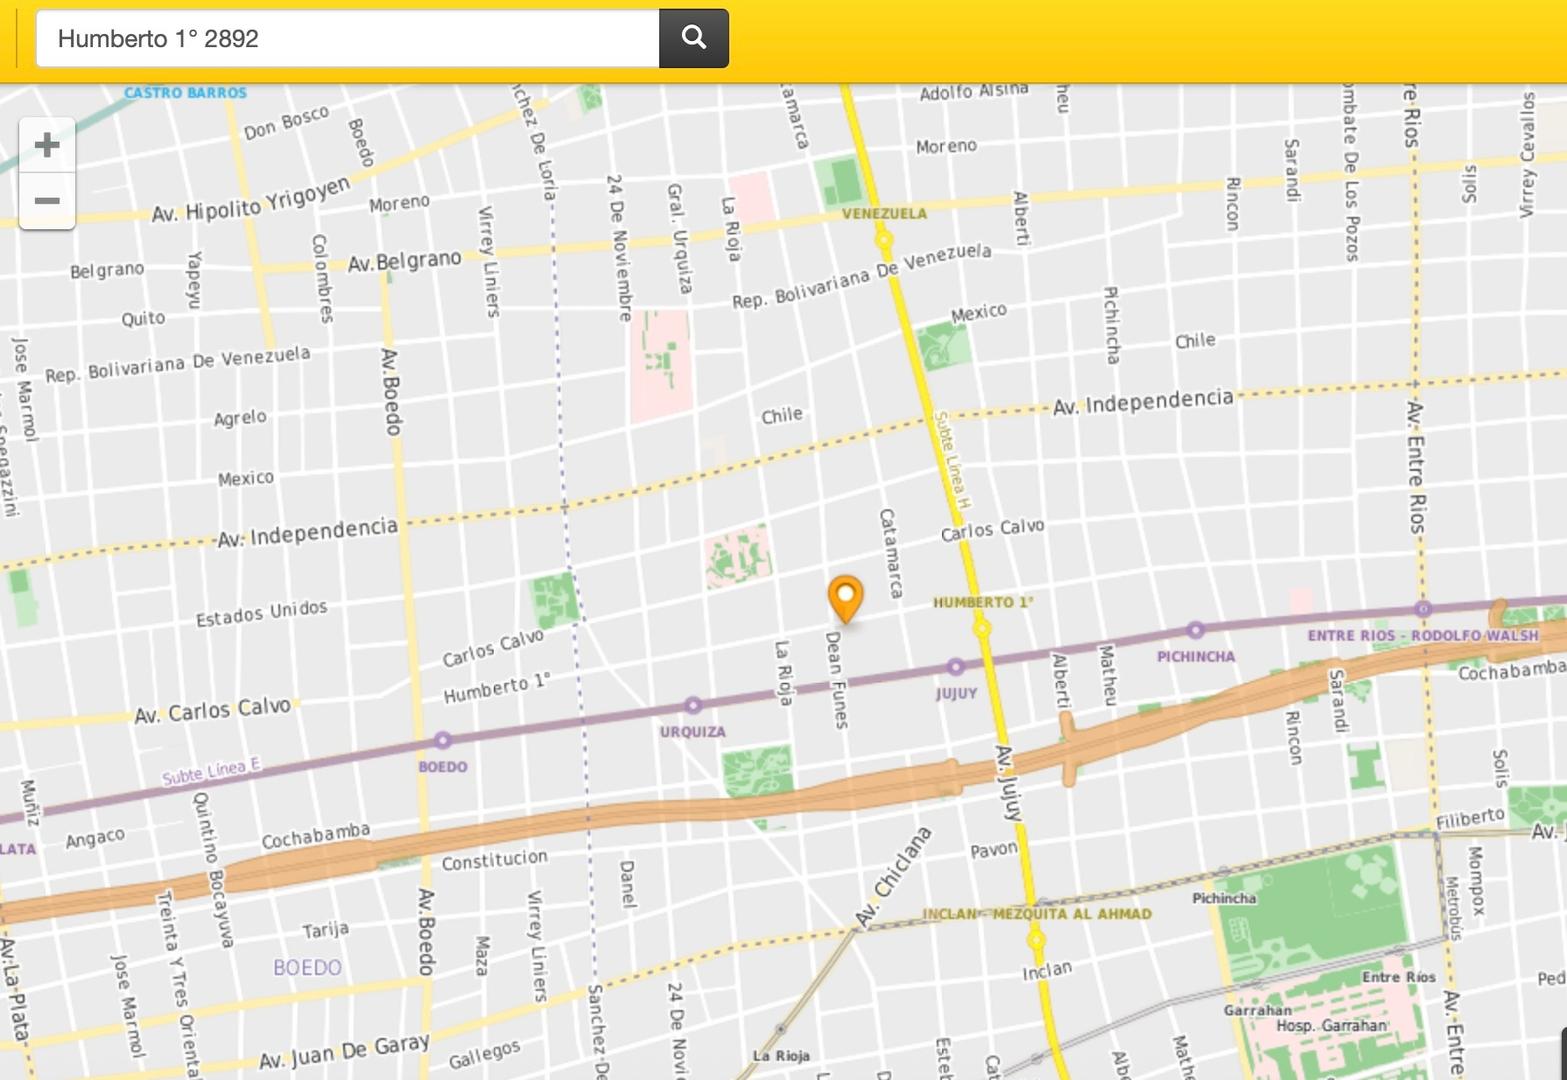Click the Subte Linea E label
1567x1080 pixels.
click(x=211, y=771)
